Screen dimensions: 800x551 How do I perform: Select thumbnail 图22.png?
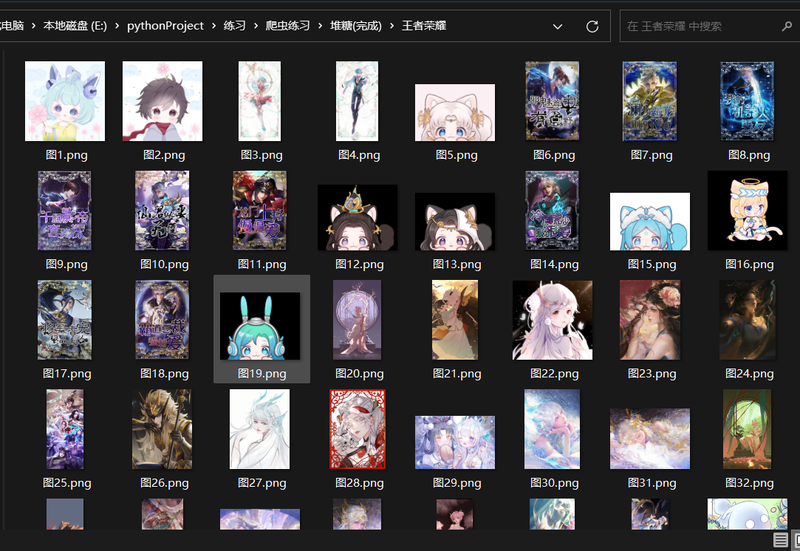[553, 320]
